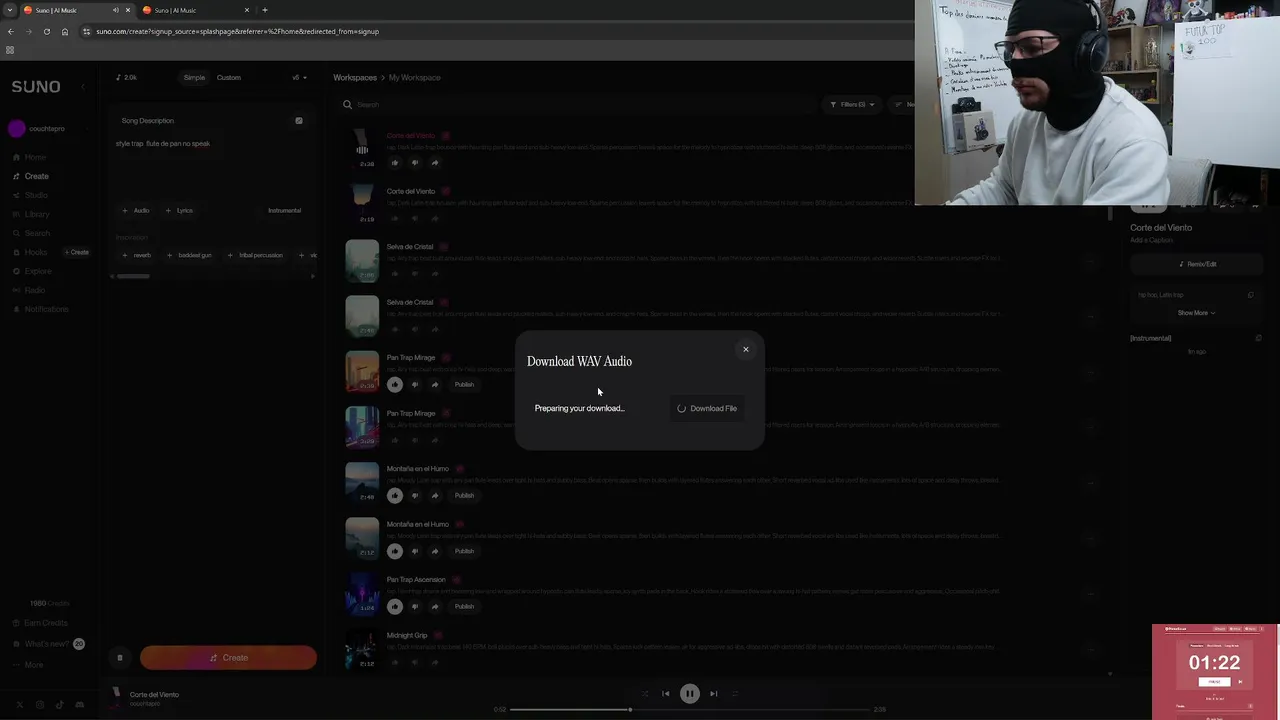Image resolution: width=1280 pixels, height=720 pixels.
Task: Copy the hip hop, Latin trap style text
Action: (x=1250, y=295)
